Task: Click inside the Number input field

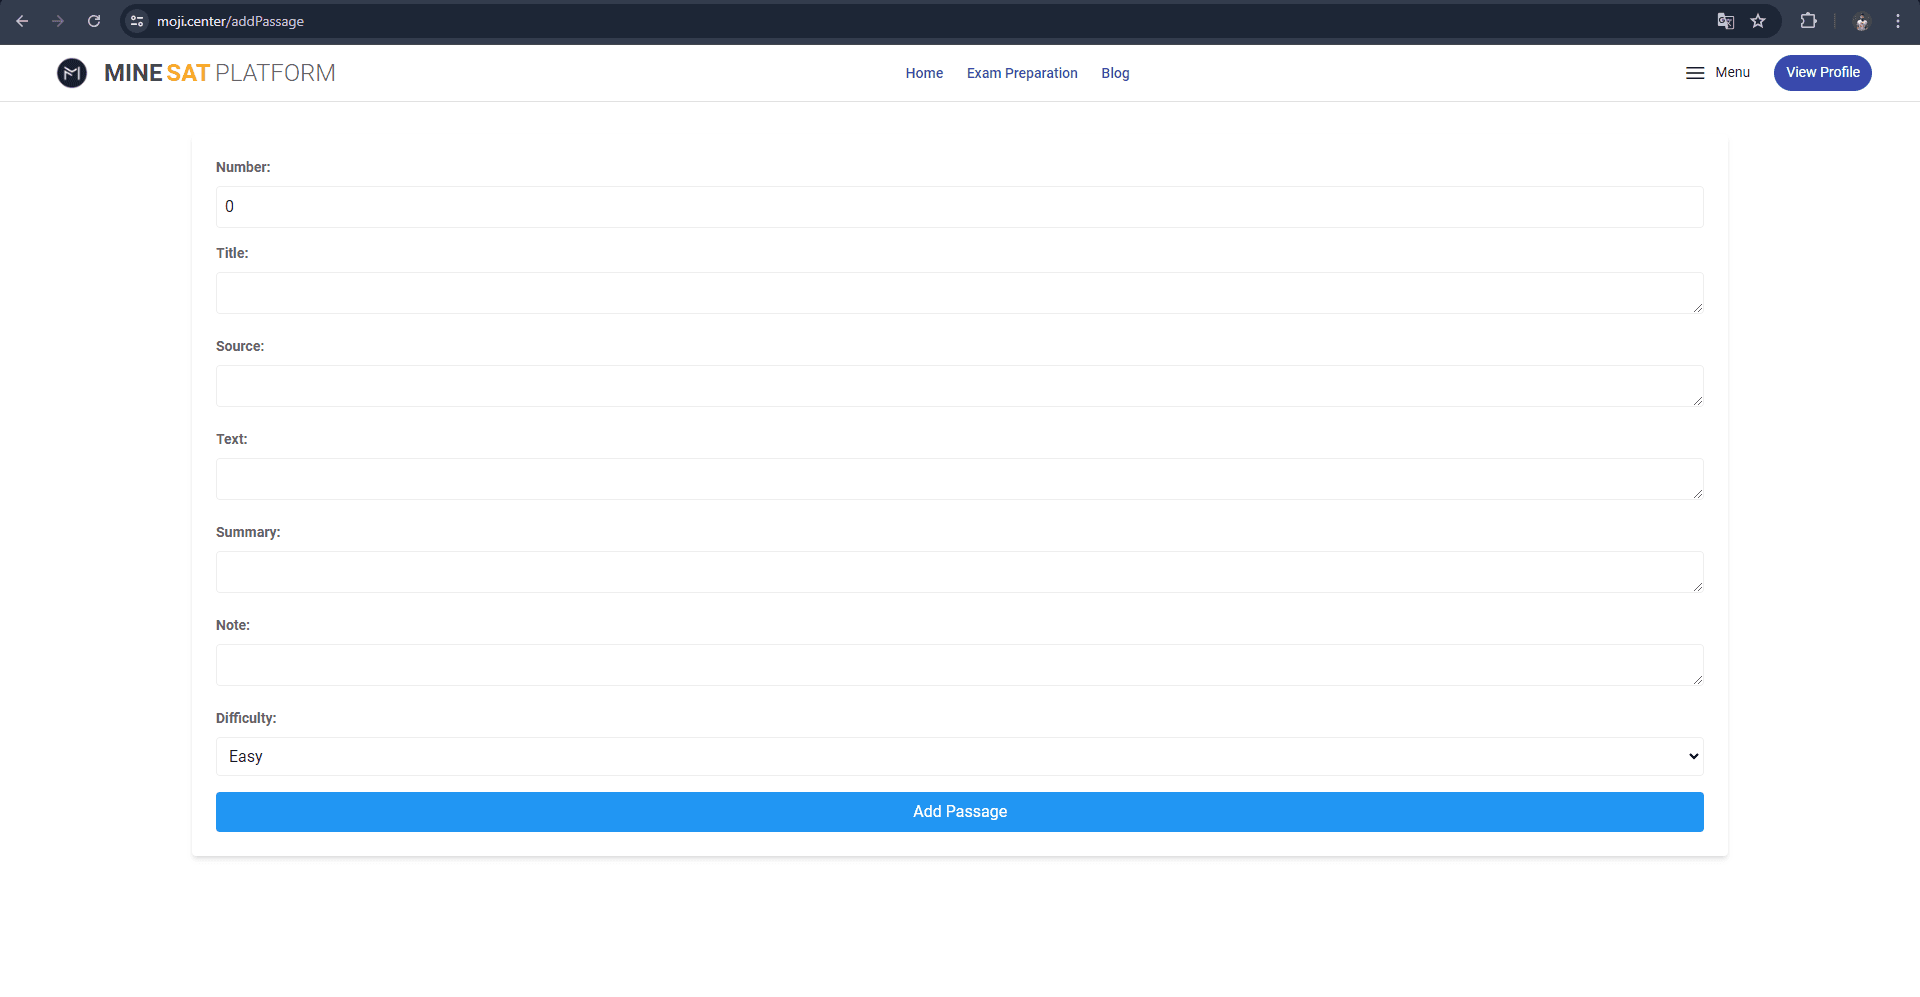Action: click(959, 206)
